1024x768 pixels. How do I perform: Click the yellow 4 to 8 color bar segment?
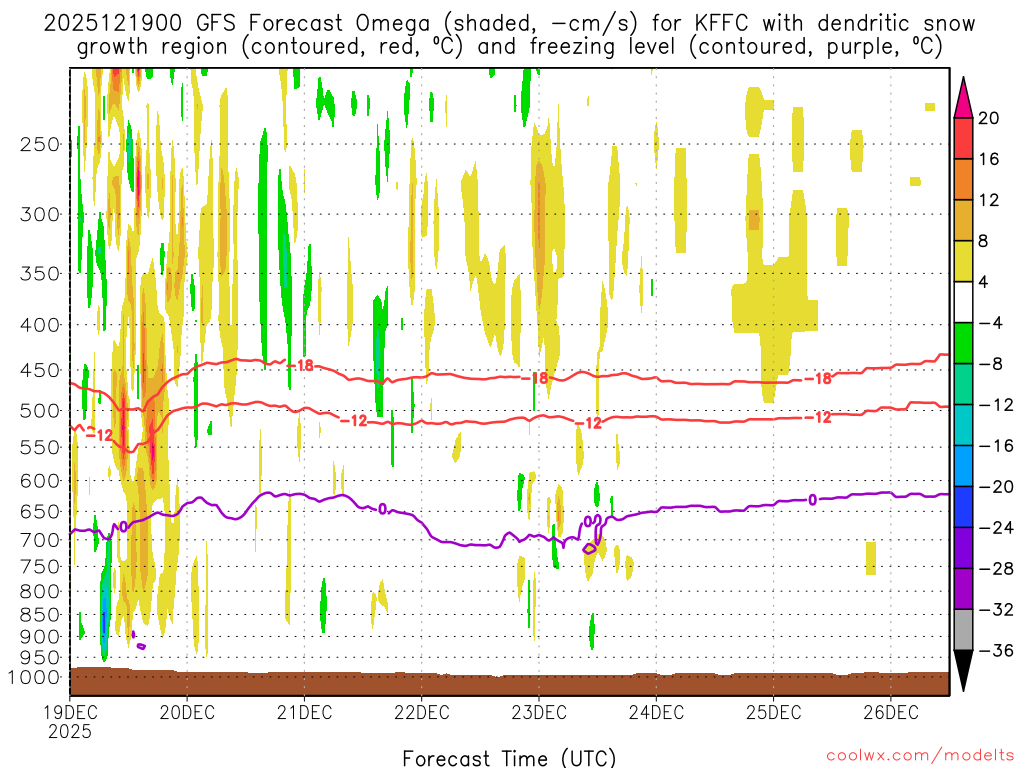[x=963, y=261]
